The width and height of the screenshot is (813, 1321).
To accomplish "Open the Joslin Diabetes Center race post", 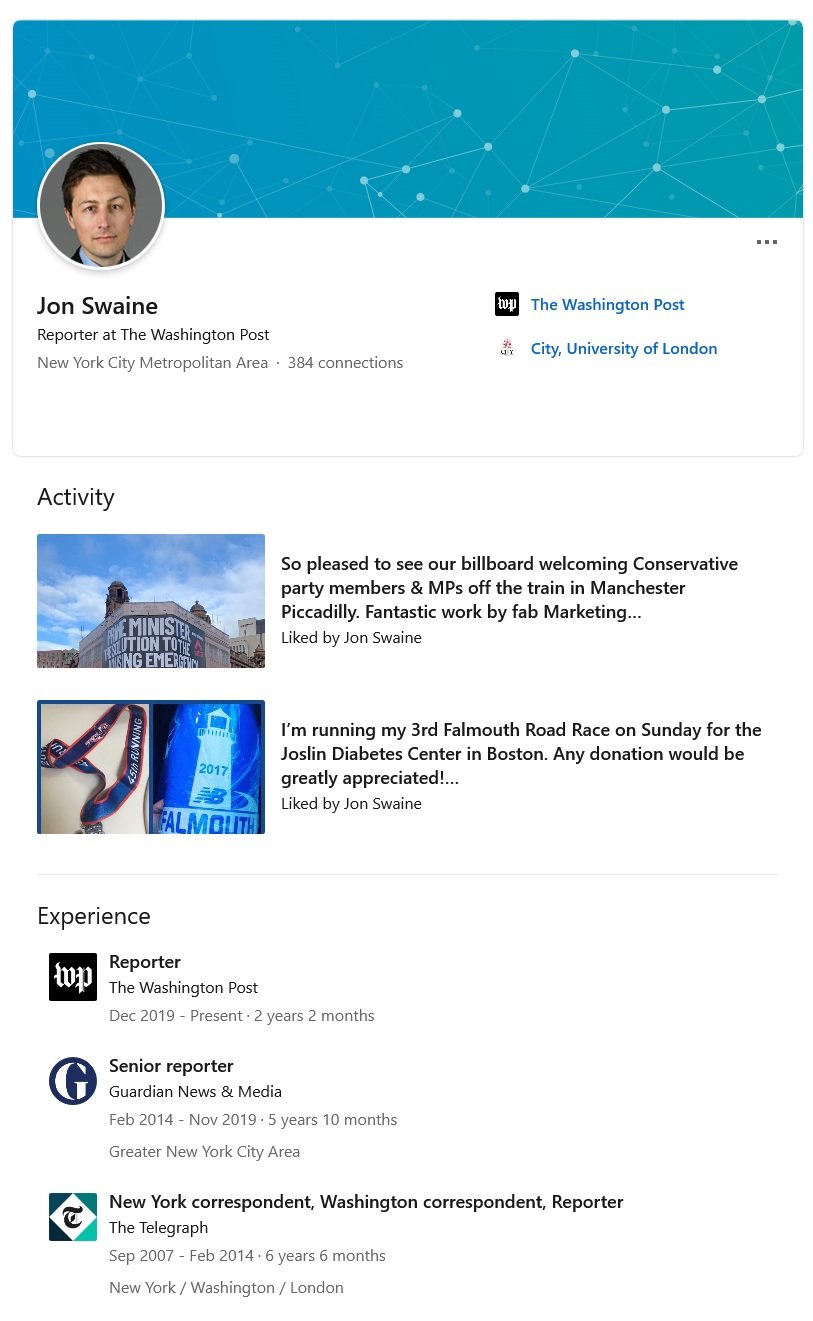I will 521,754.
